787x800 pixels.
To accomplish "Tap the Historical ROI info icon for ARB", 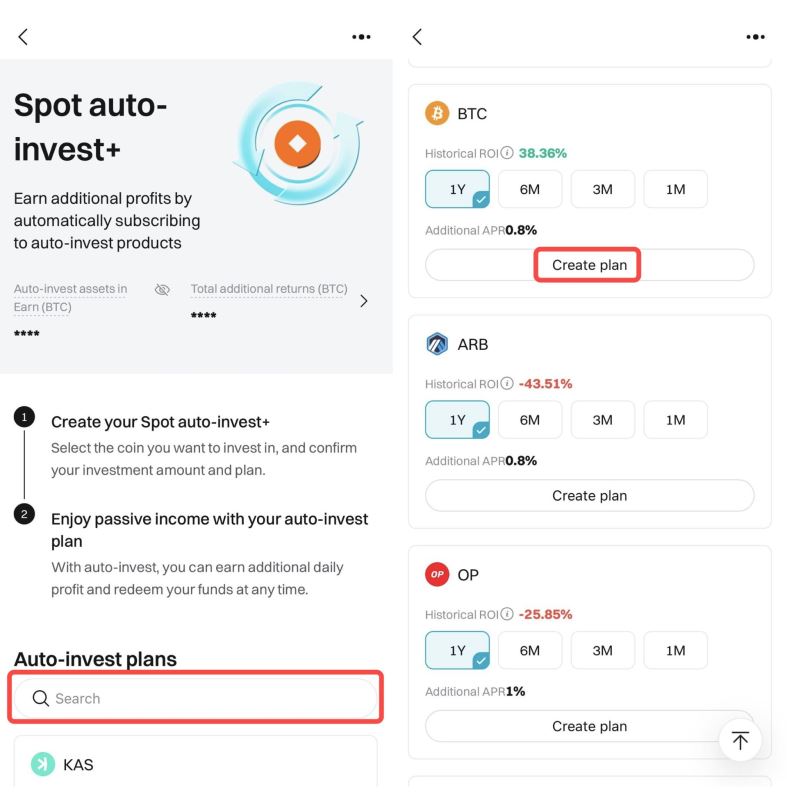I will click(509, 383).
